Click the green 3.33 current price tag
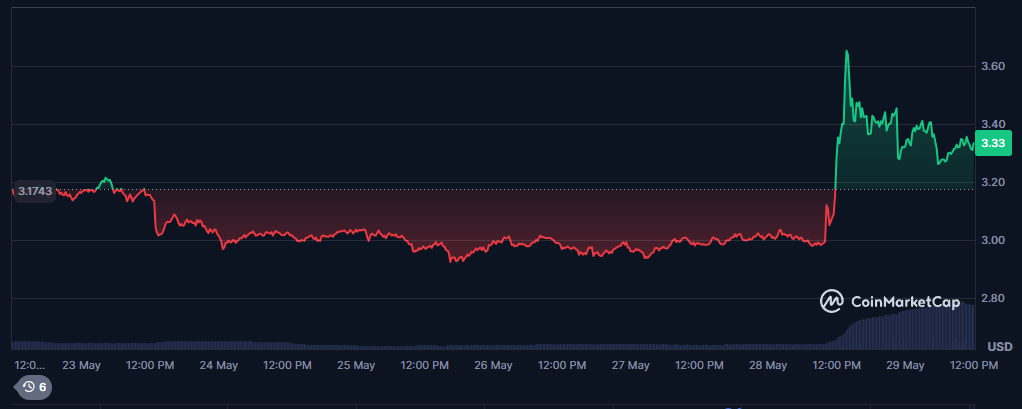Screen dimensions: 1022x409 993,143
